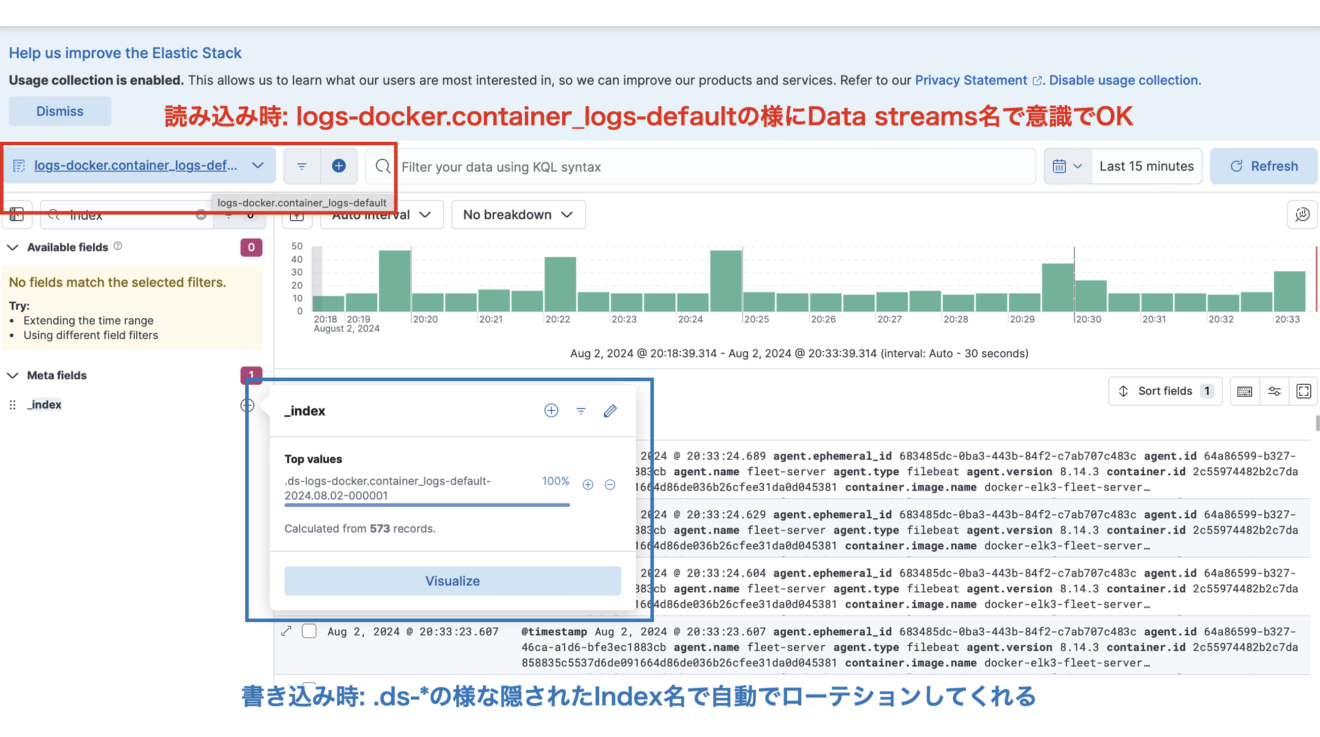Open keyboard shortcuts icon near Sort fields
Image resolution: width=1320 pixels, height=737 pixels.
(x=1244, y=391)
